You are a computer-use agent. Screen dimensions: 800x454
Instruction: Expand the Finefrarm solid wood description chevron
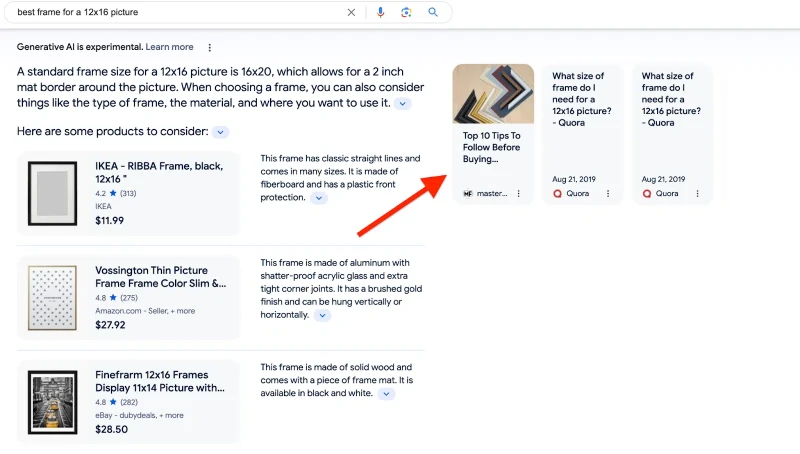(x=386, y=394)
